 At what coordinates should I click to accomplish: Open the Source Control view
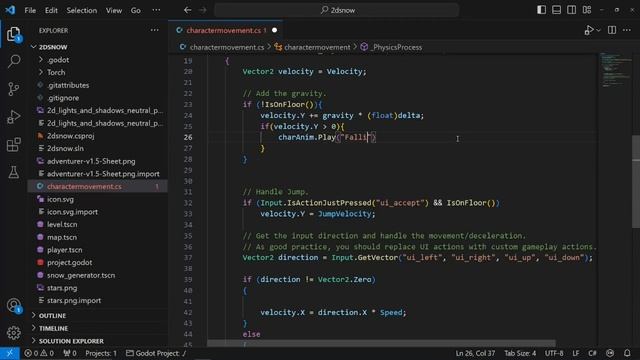(13, 89)
